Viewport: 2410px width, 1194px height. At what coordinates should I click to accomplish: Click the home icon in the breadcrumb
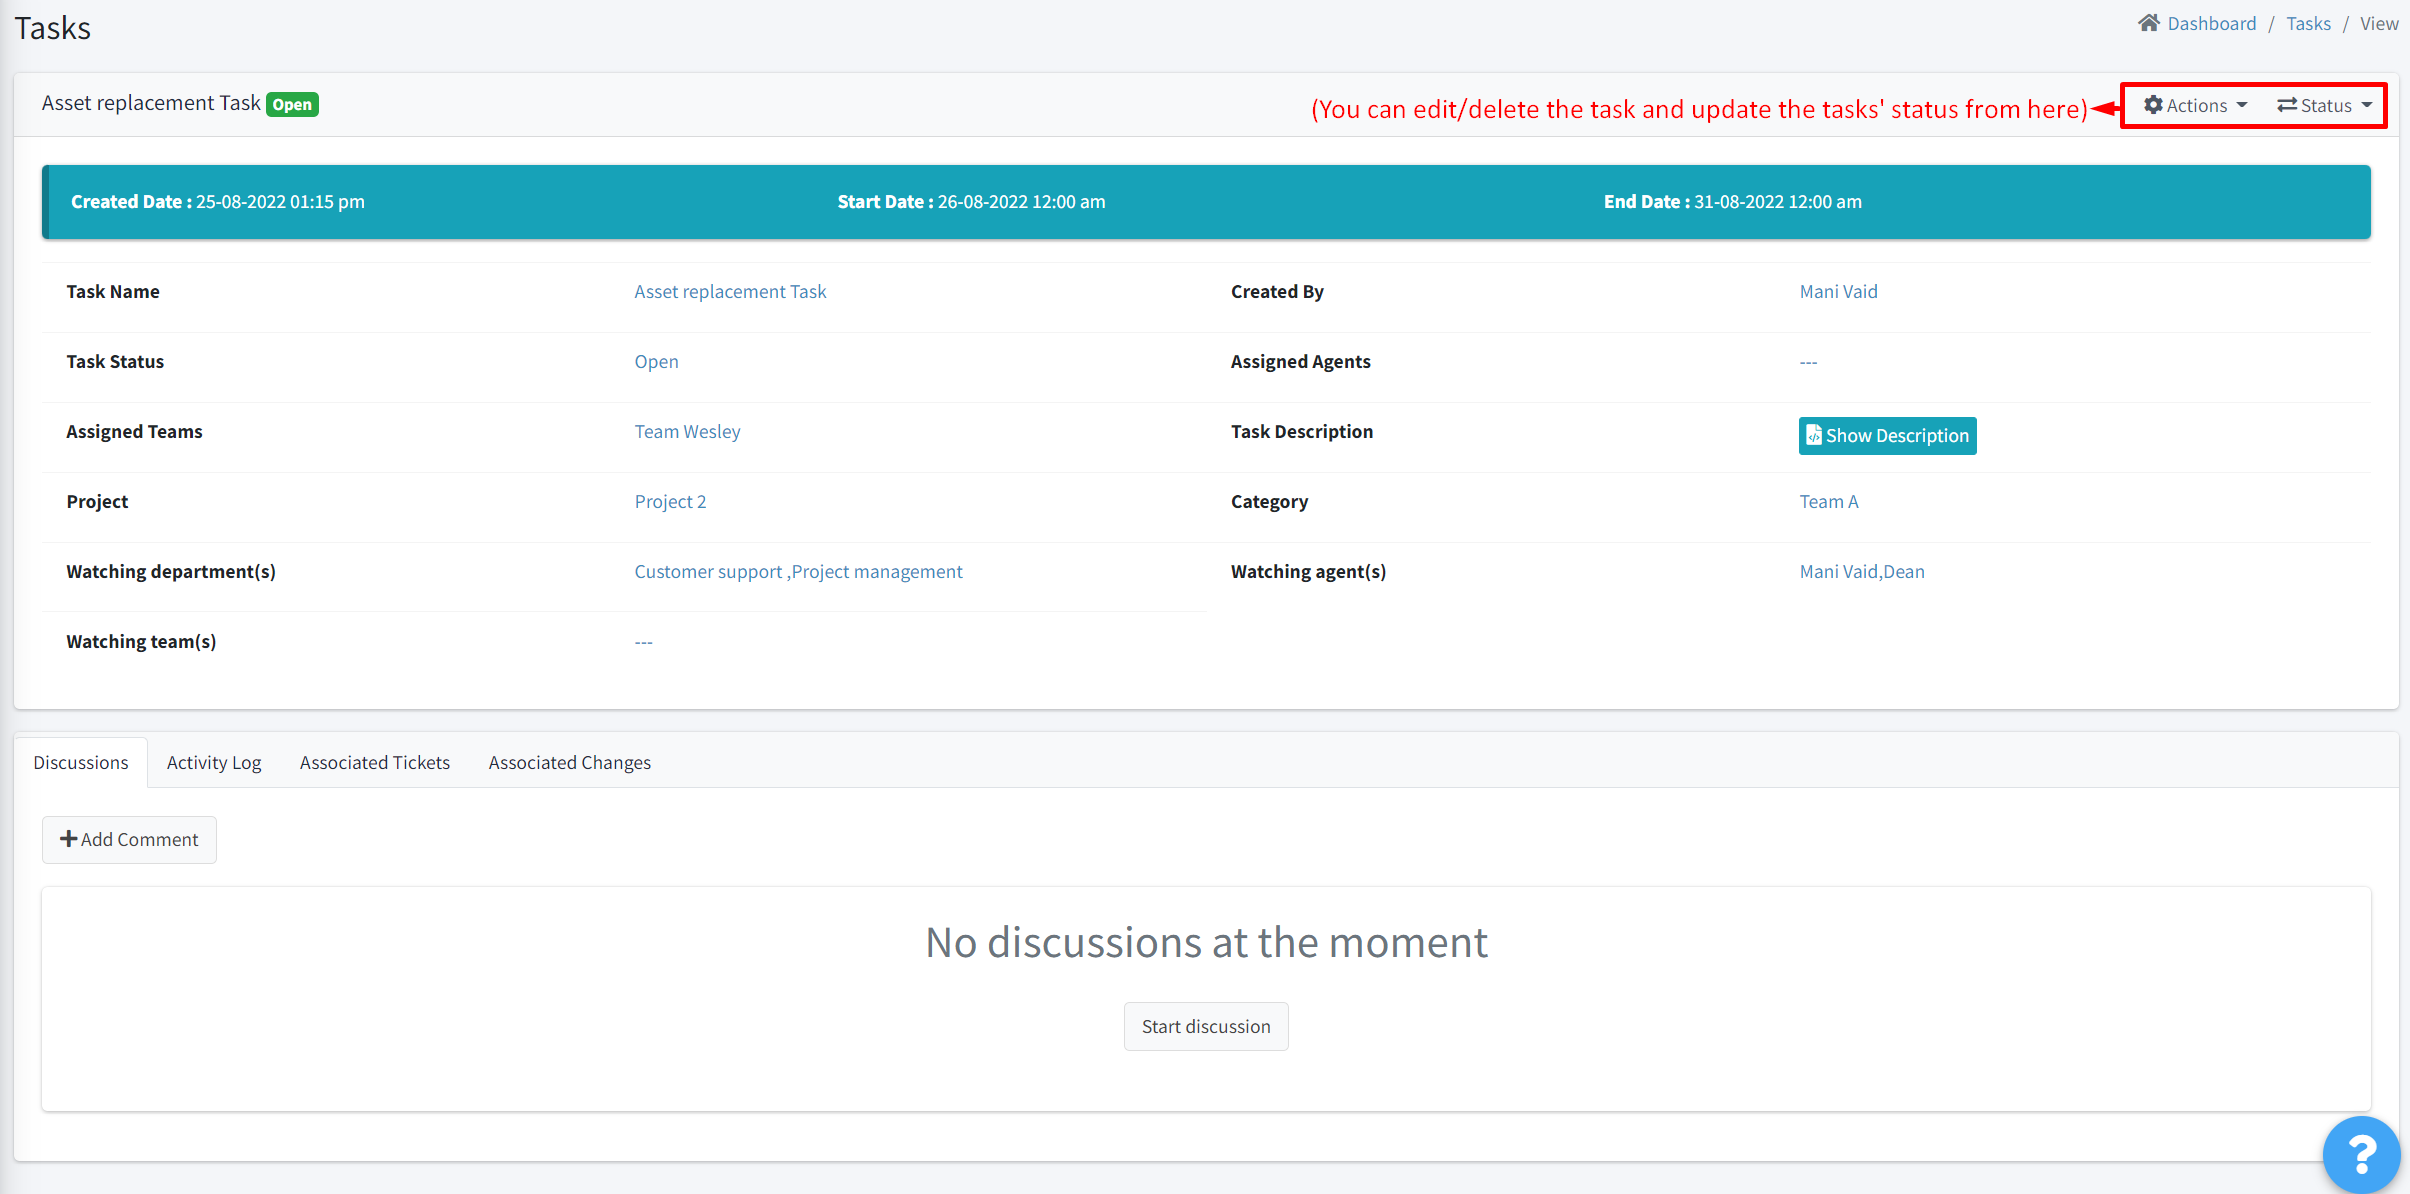(2150, 22)
